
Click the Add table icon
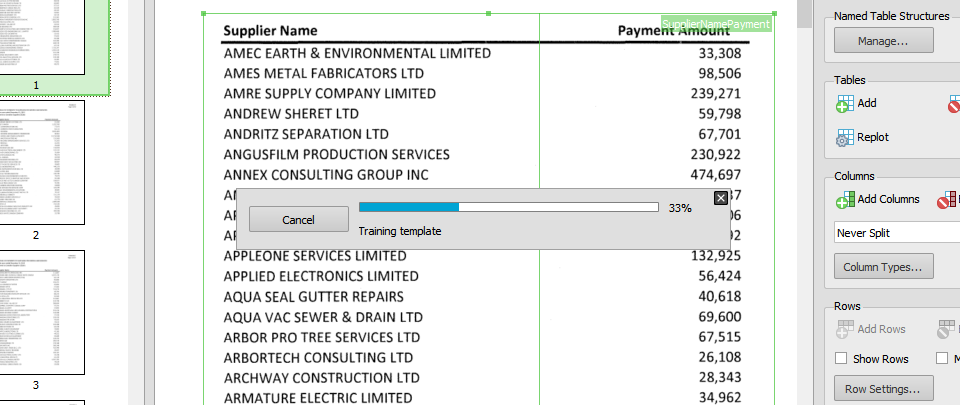845,104
